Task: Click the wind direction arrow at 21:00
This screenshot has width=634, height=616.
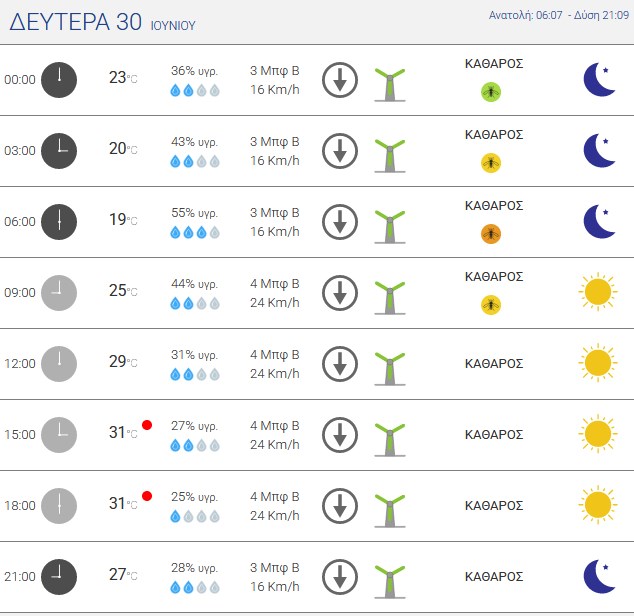Action: 340,577
